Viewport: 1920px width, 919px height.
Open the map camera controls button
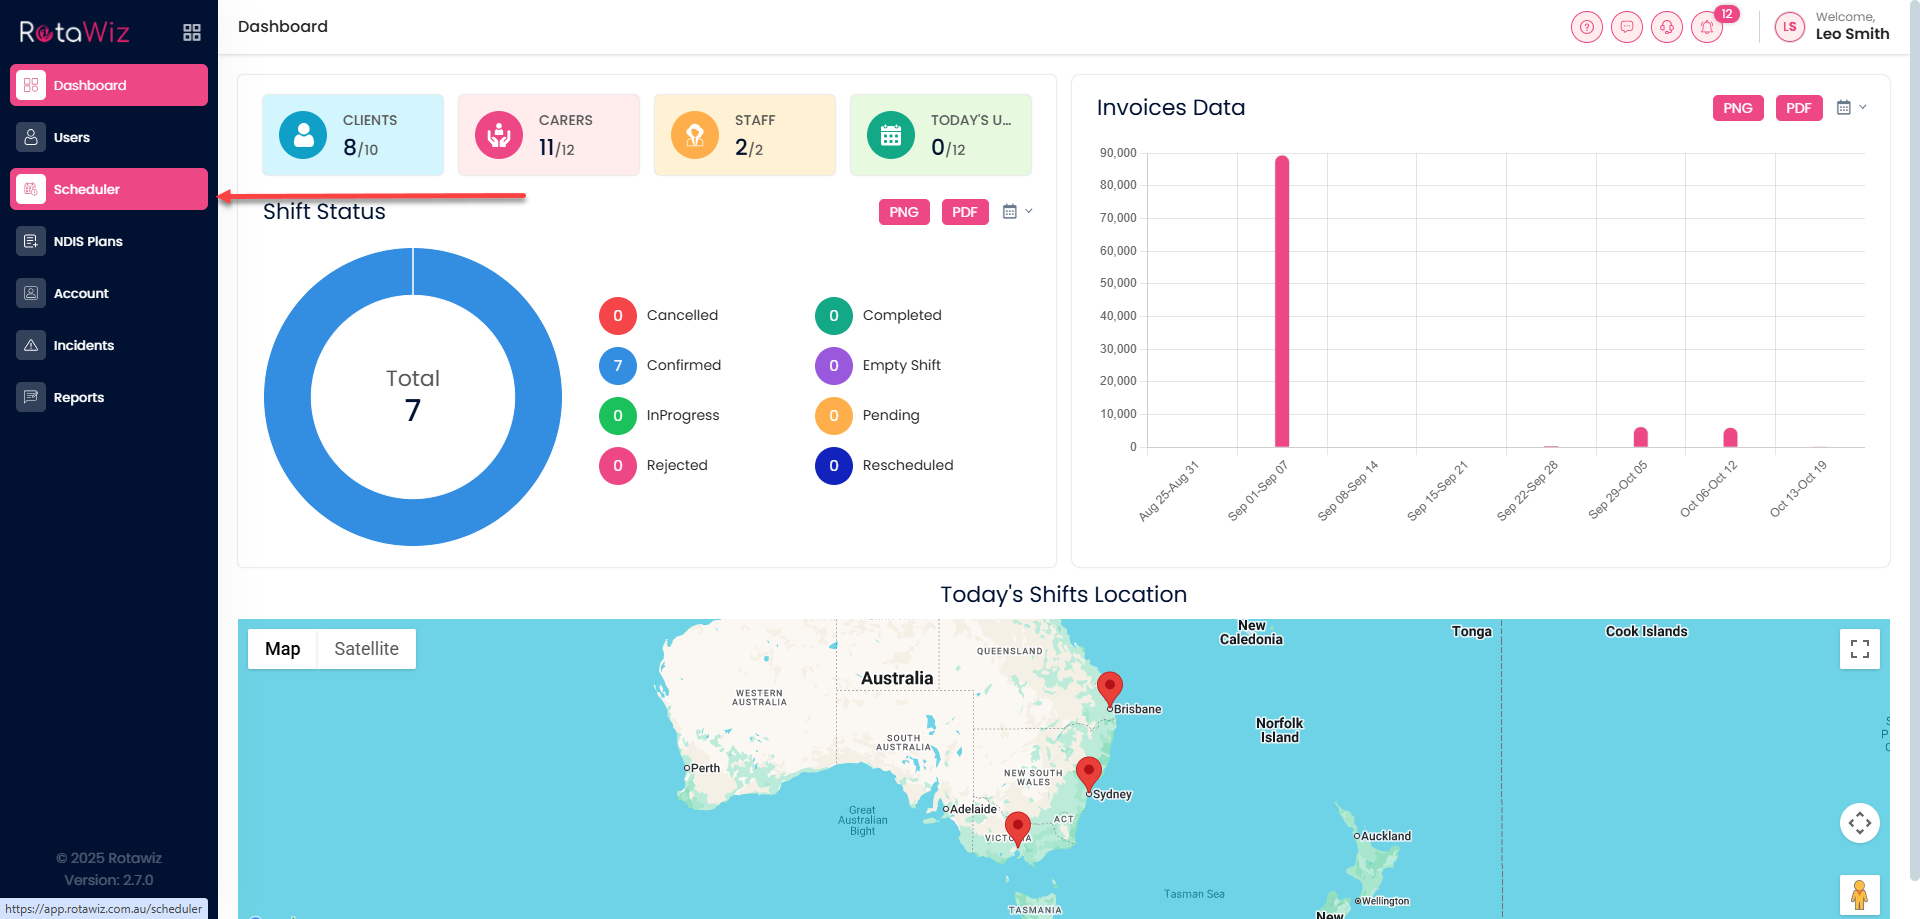pos(1859,823)
